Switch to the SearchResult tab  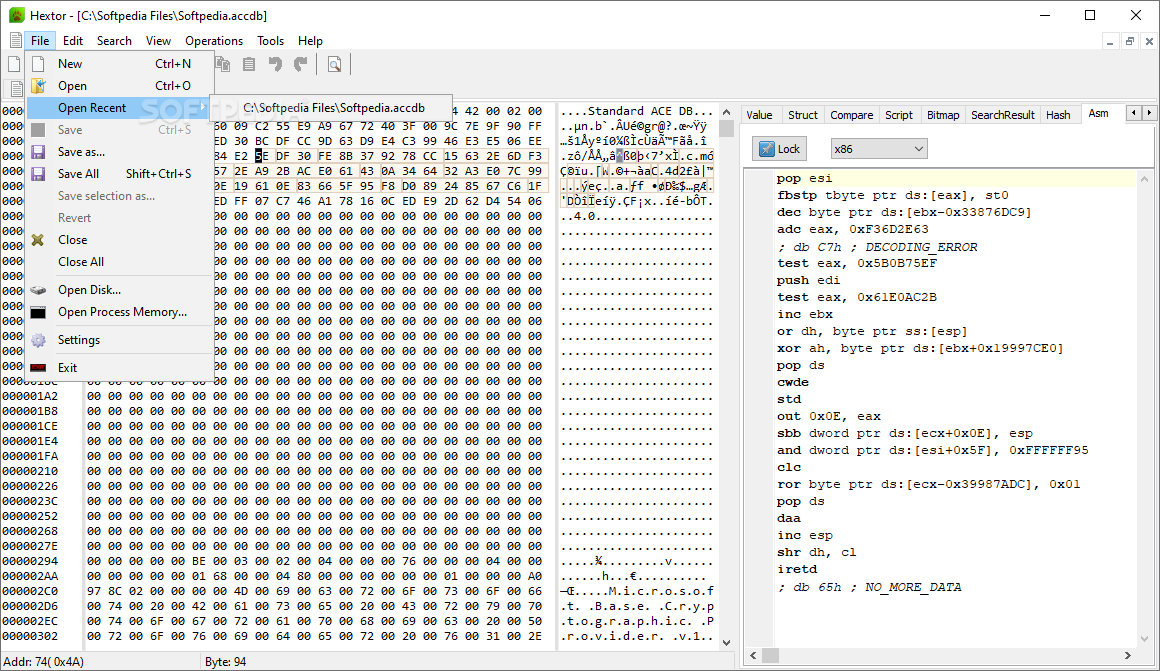click(1002, 115)
